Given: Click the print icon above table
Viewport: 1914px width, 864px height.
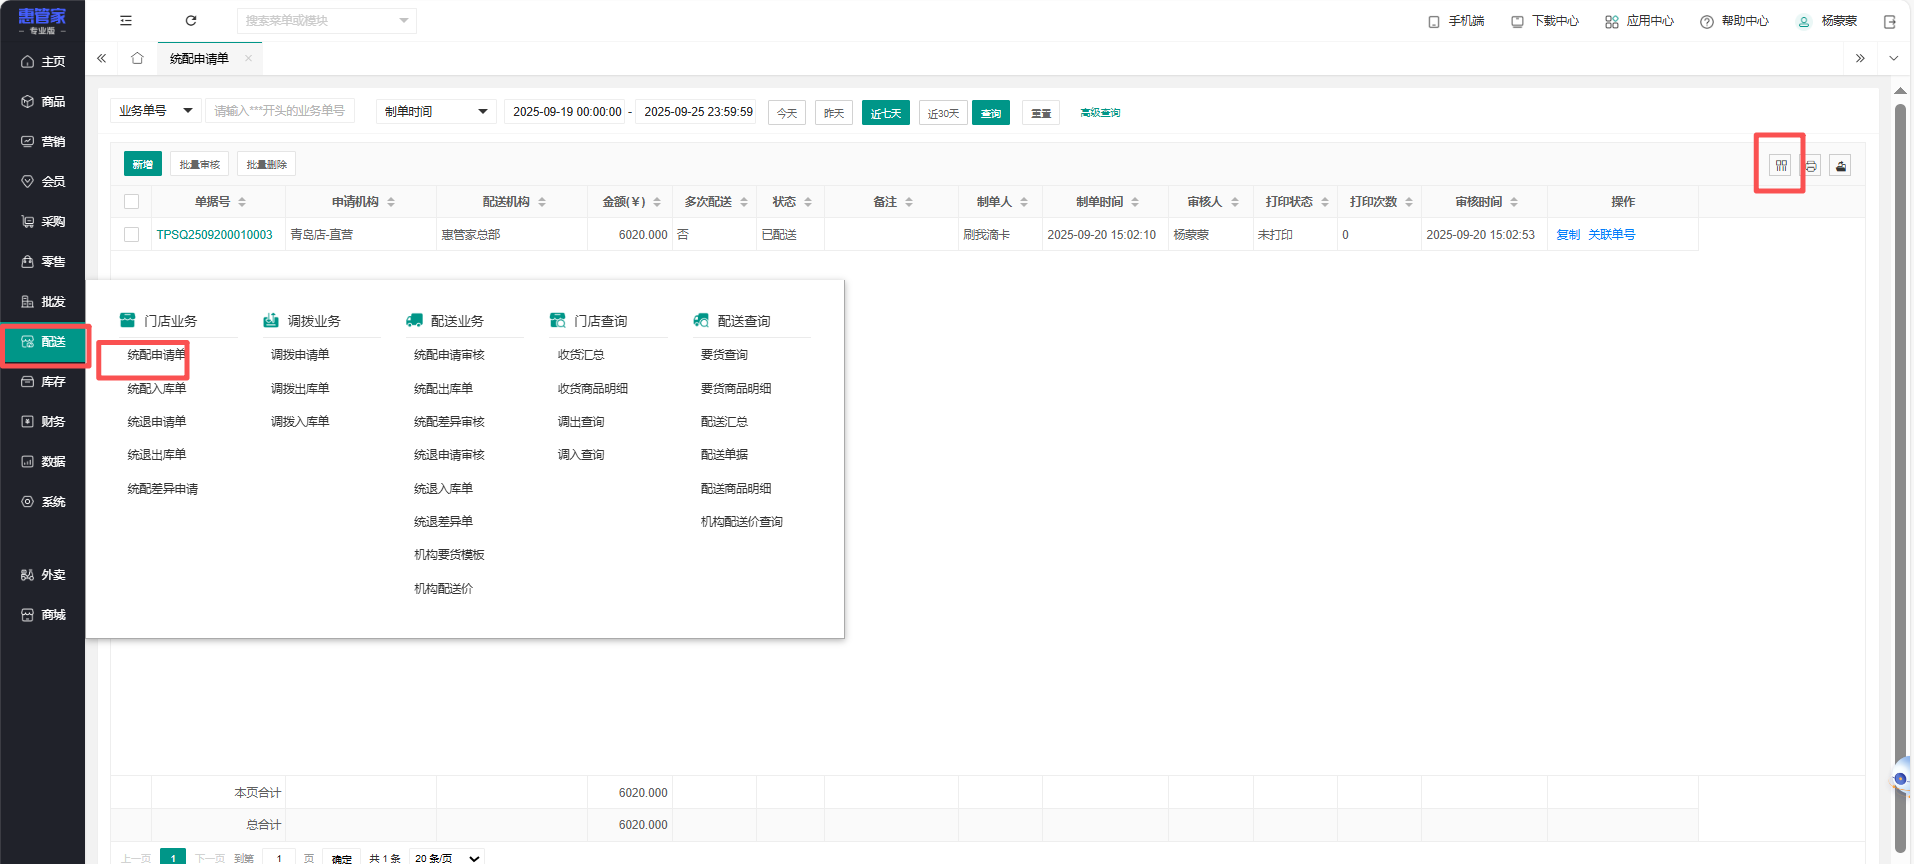Looking at the screenshot, I should pos(1811,165).
